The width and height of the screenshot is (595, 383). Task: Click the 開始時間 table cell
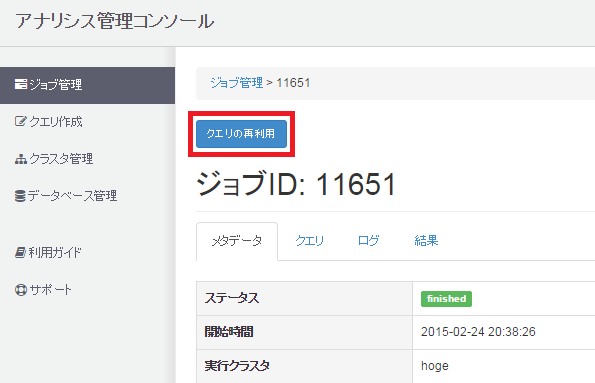pos(304,332)
